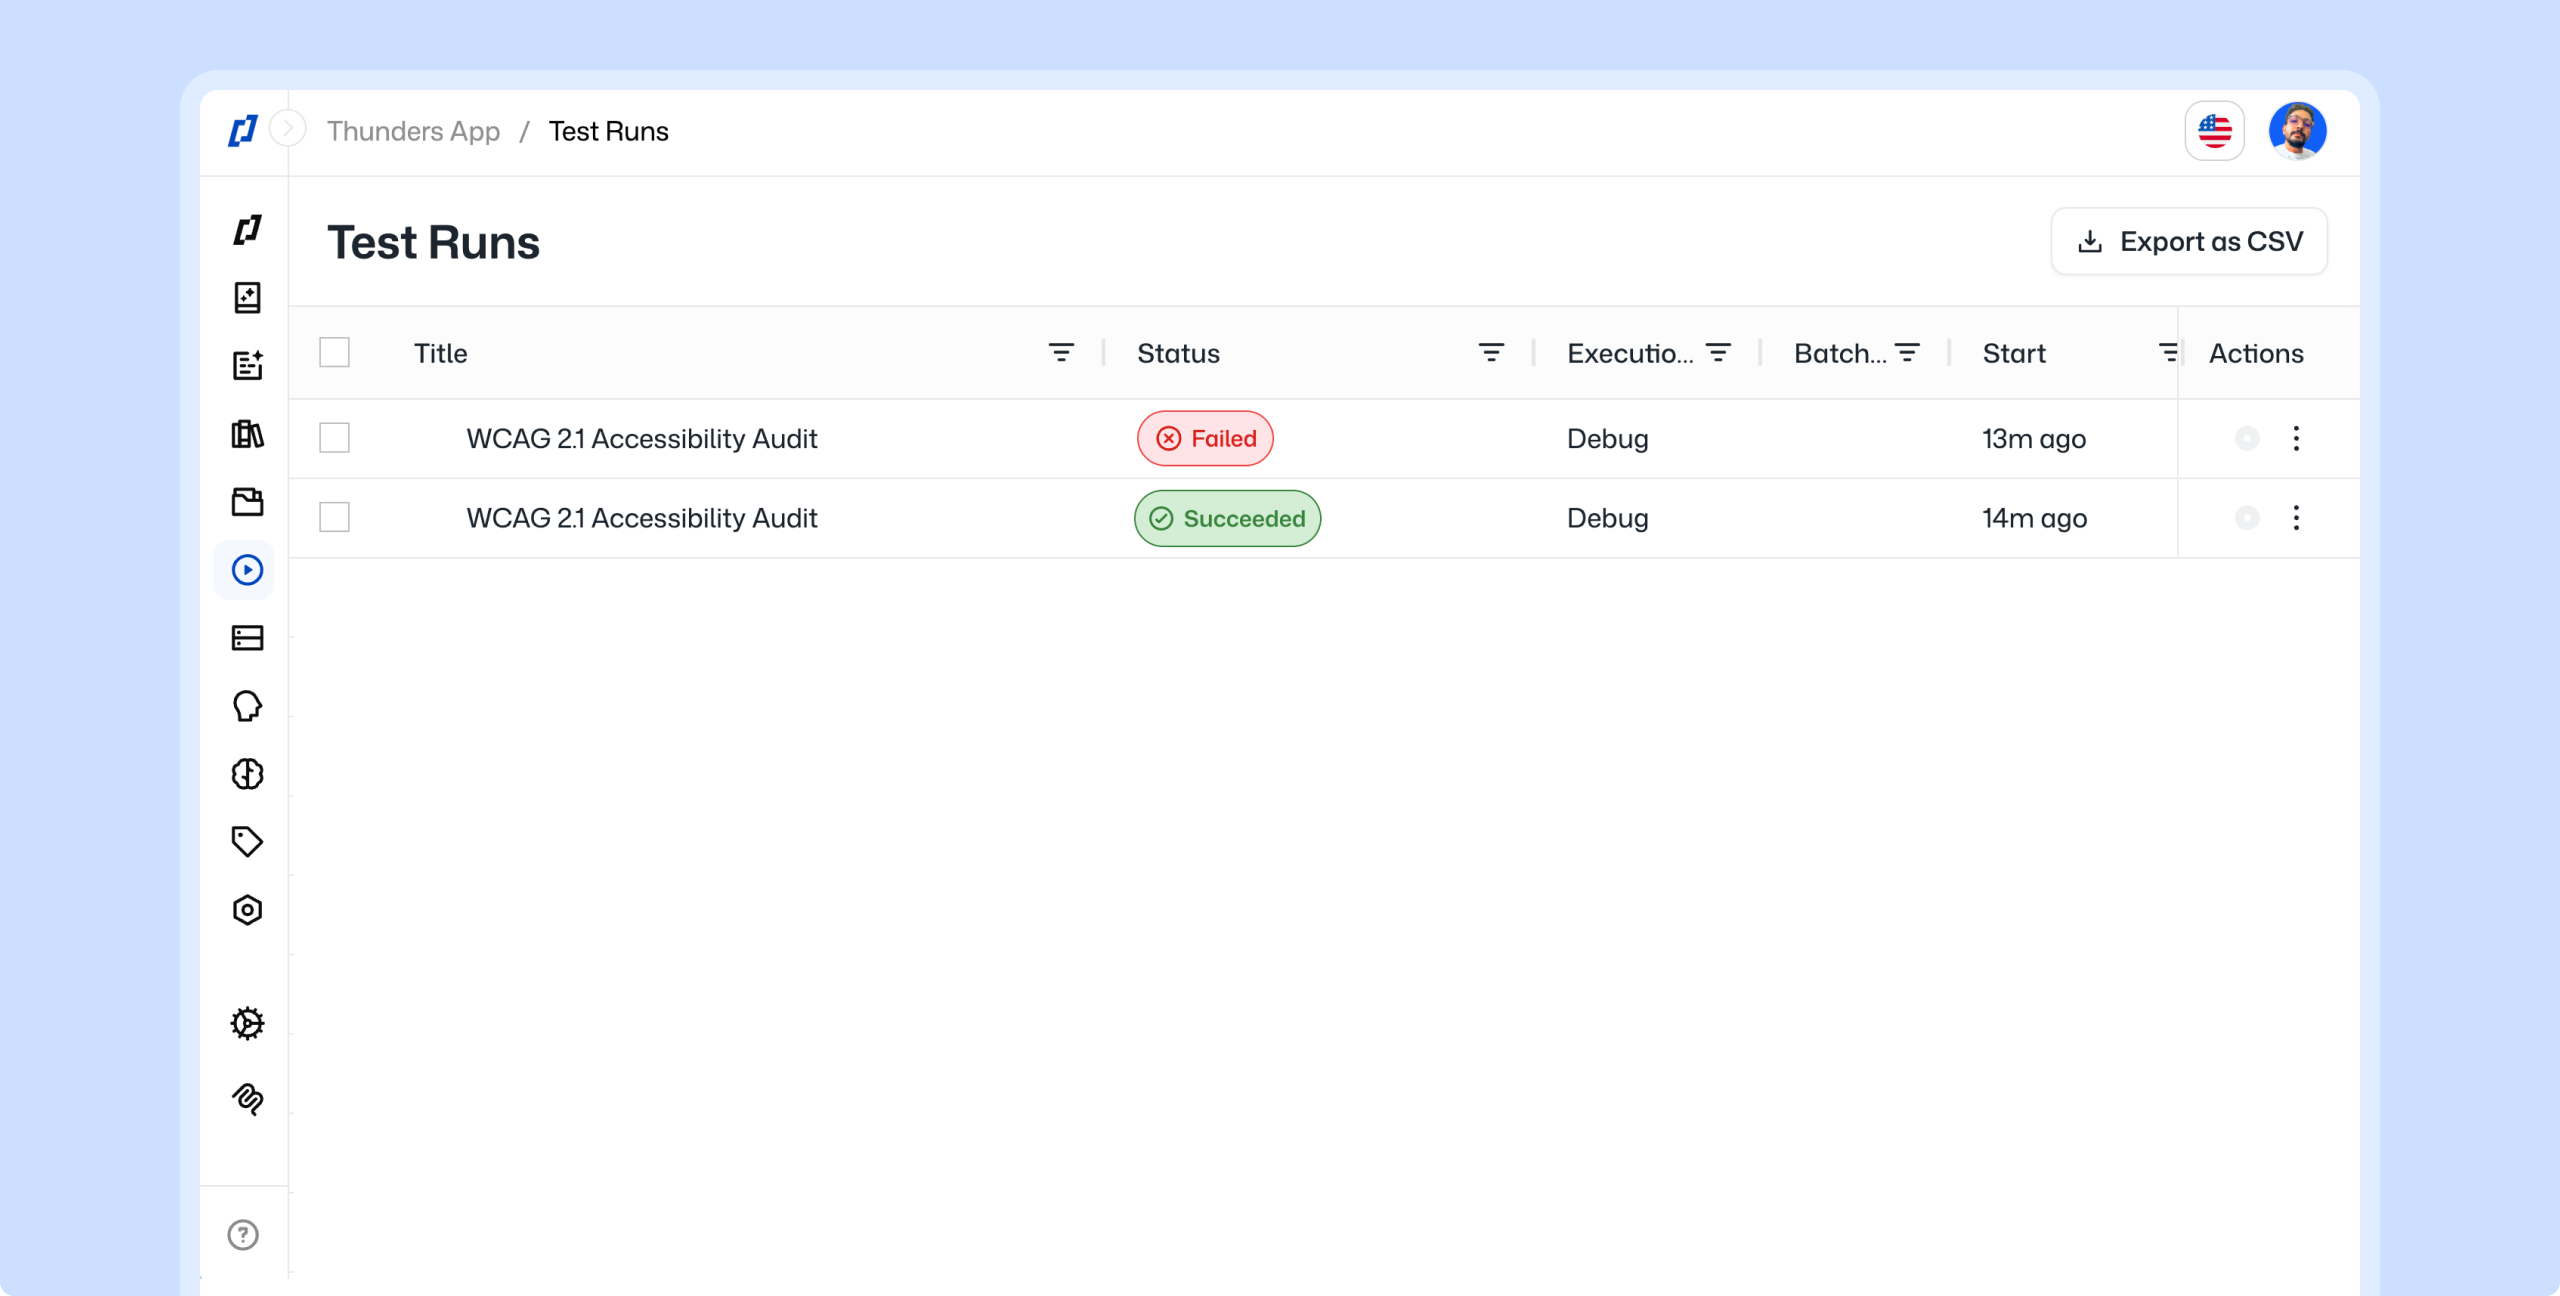Click the library books sidebar icon

[x=247, y=434]
